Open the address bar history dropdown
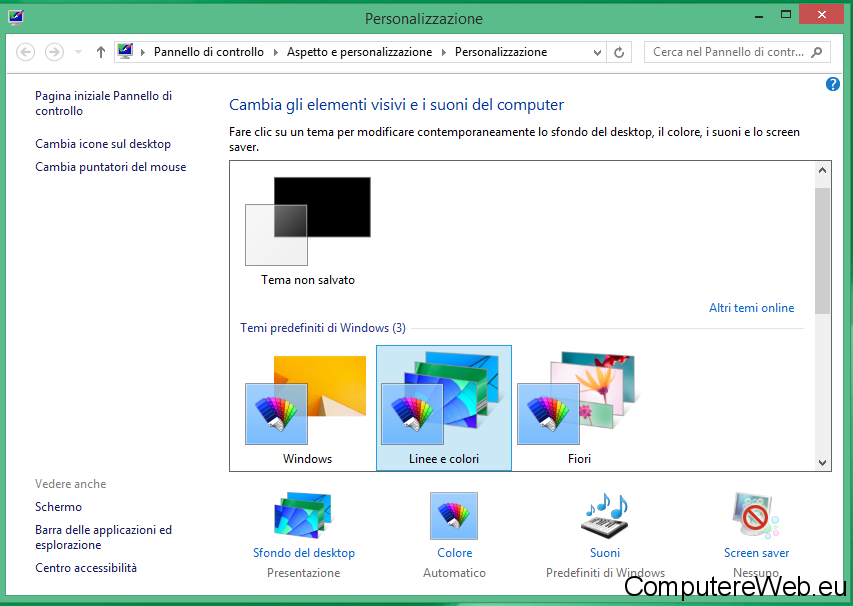This screenshot has height=606, width=853. click(597, 53)
